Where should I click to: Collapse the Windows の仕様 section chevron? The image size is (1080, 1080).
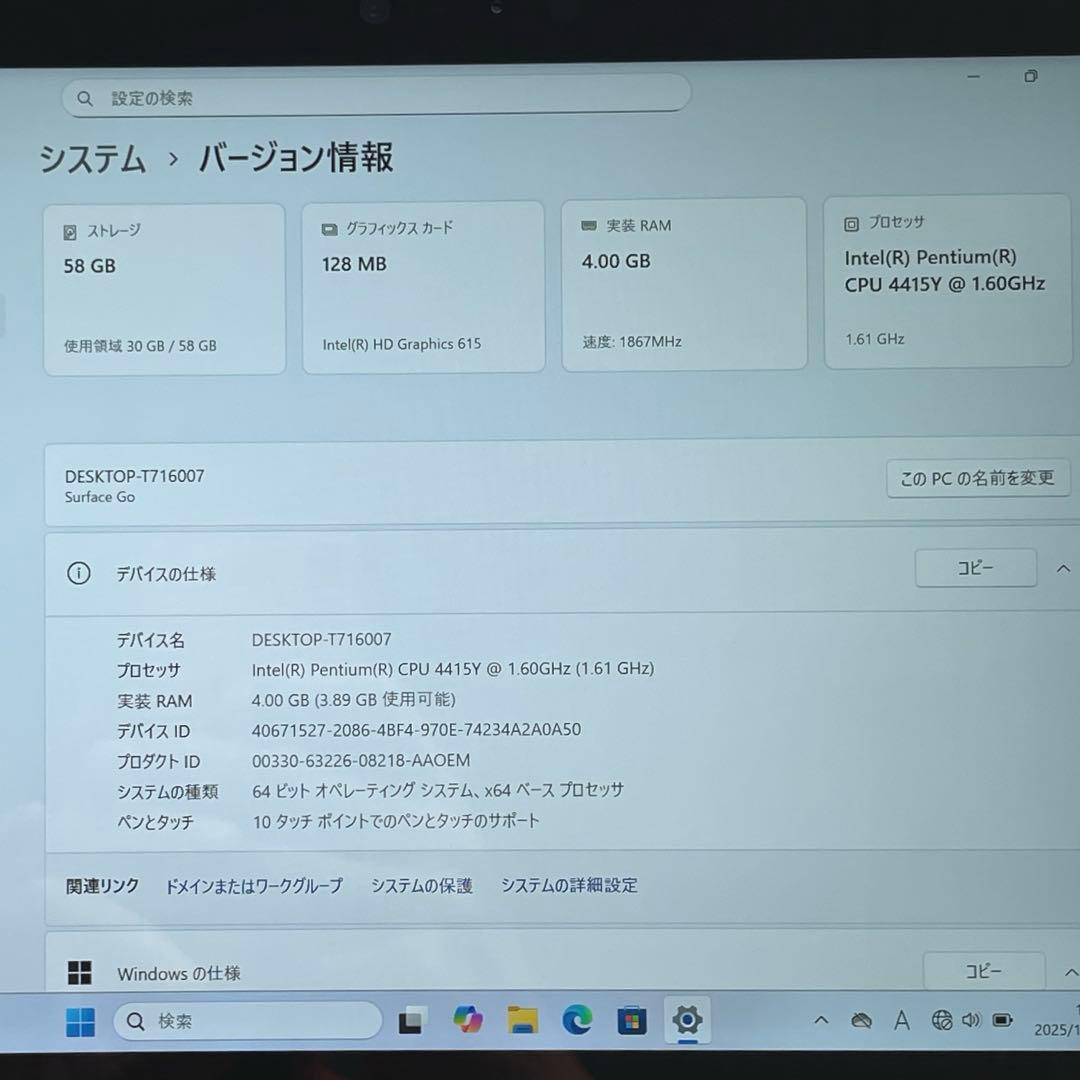coord(1071,973)
